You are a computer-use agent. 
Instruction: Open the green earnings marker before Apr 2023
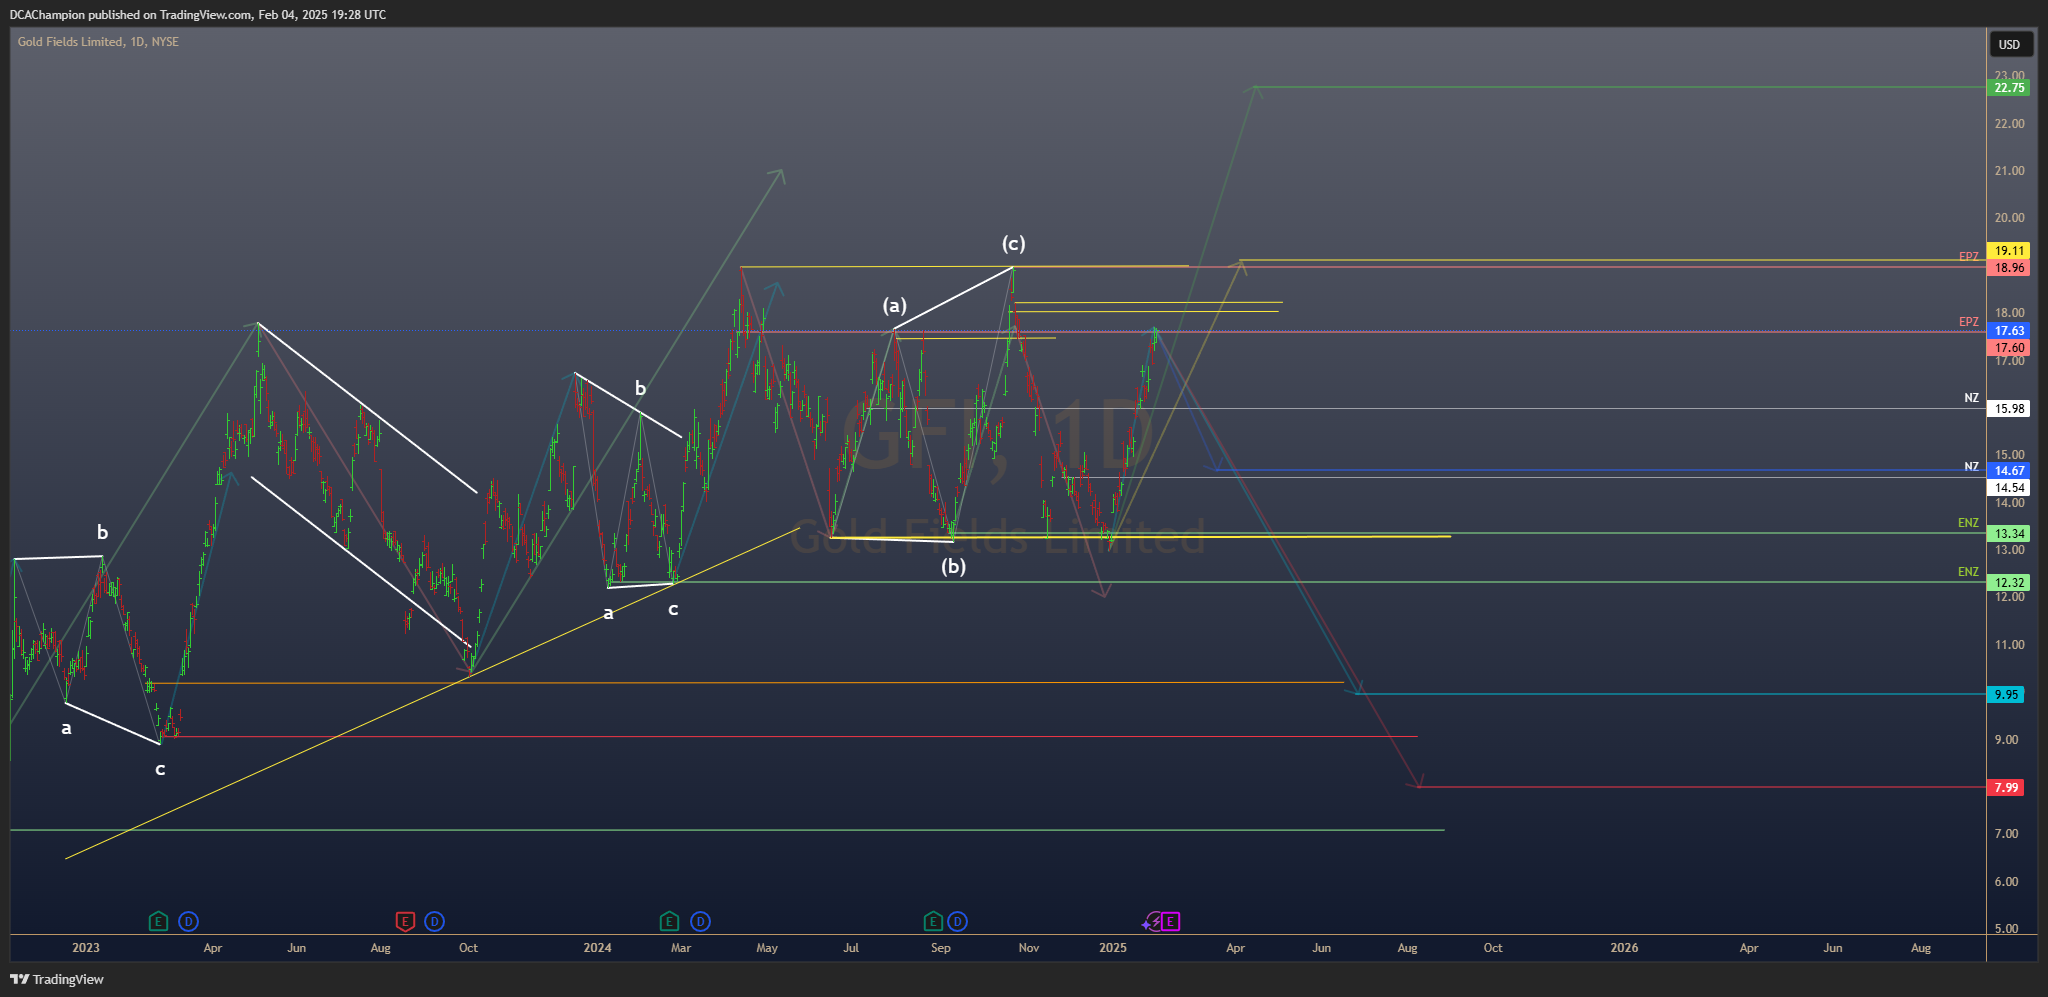click(158, 921)
